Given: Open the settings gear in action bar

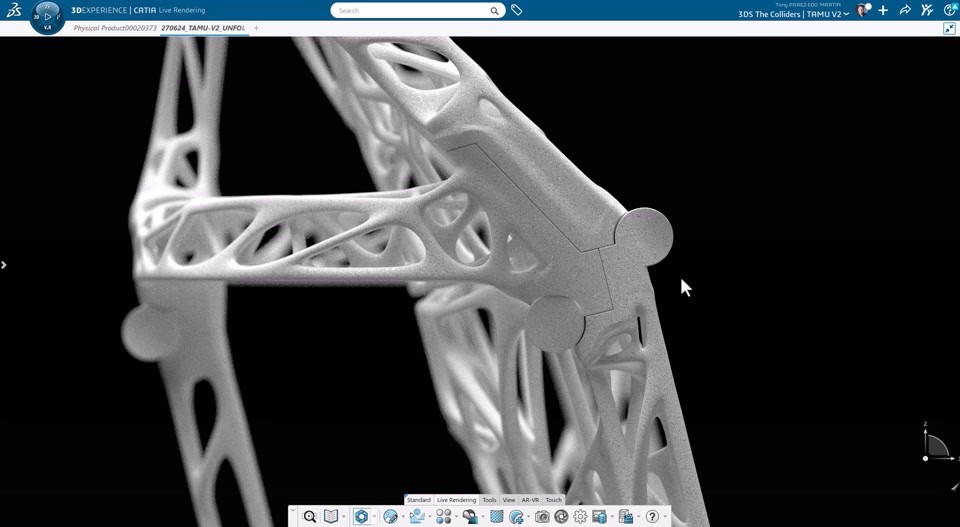Looking at the screenshot, I should click(580, 517).
